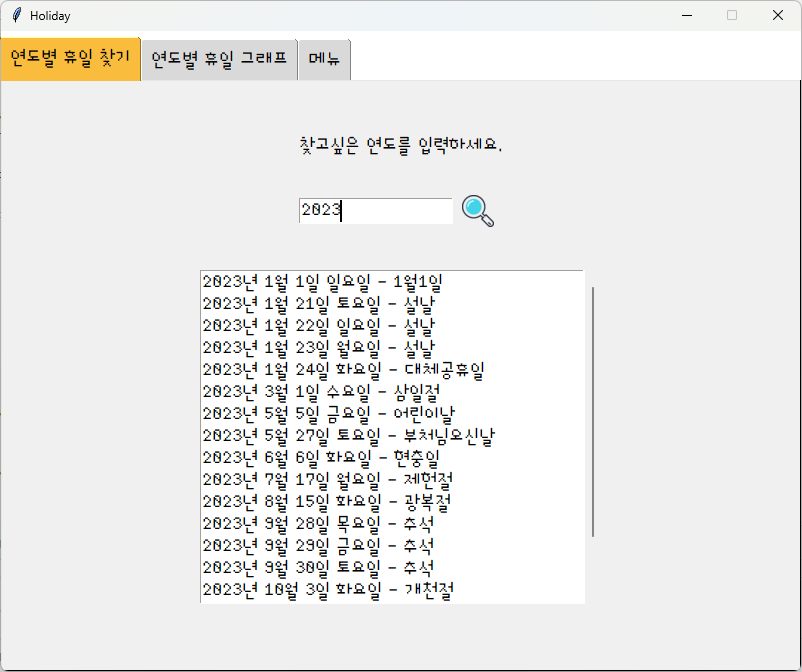Close the Holiday window
The image size is (802, 672).
(777, 15)
